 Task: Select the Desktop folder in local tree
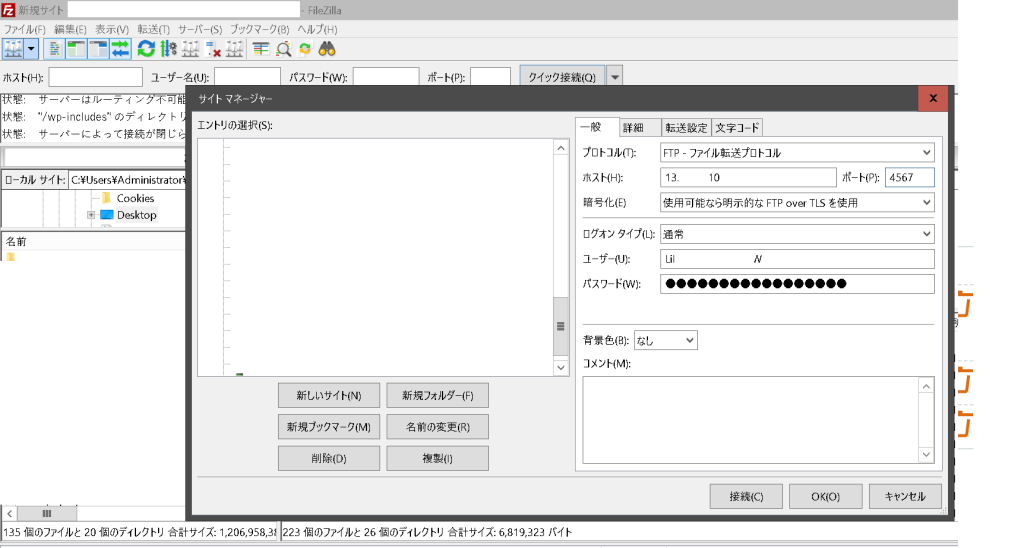136,215
